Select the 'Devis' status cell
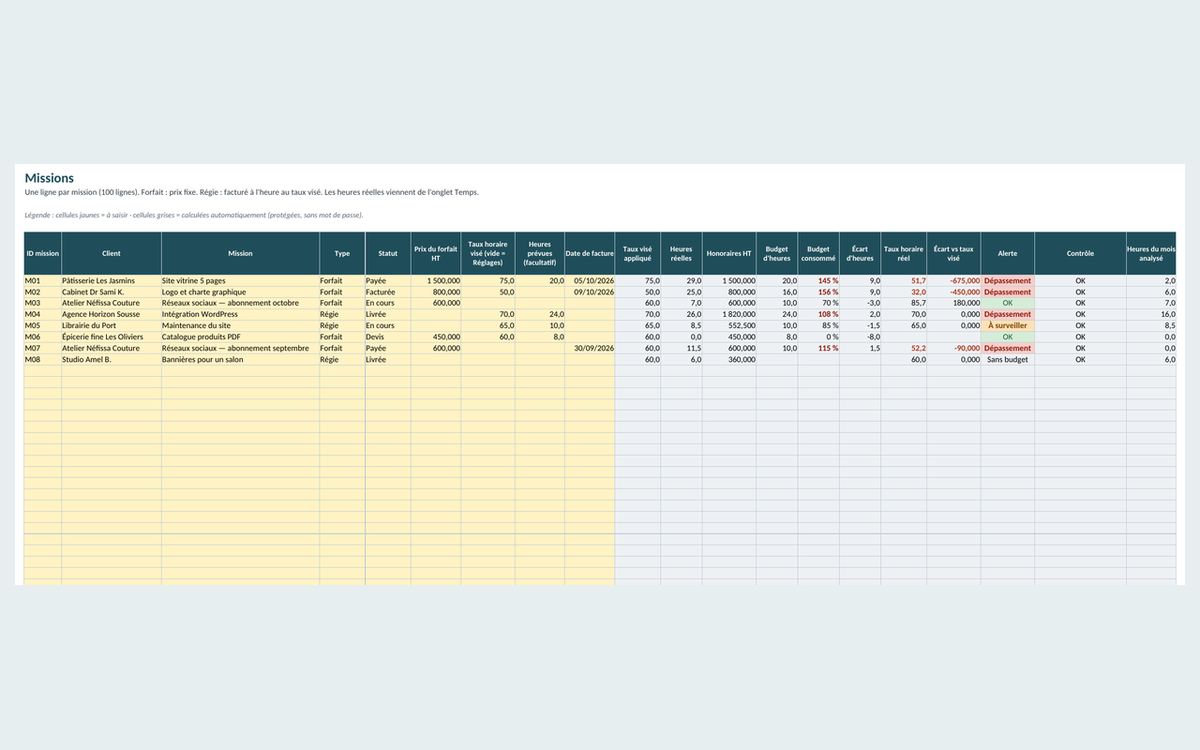This screenshot has width=1200, height=750. click(x=388, y=337)
